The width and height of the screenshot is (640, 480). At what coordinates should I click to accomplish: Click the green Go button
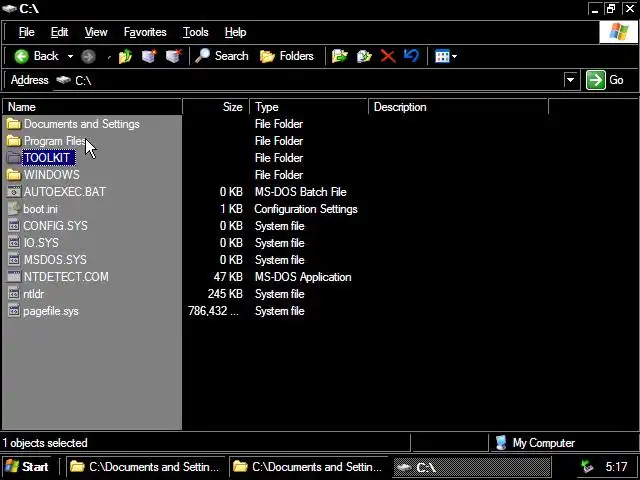[x=605, y=80]
